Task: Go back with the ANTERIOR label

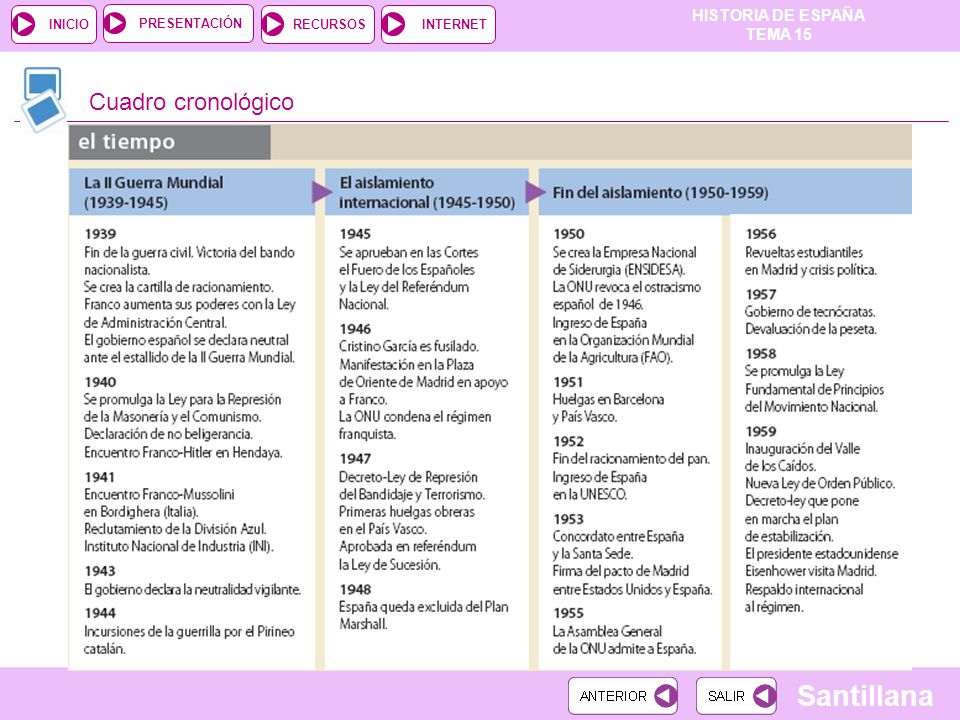Action: click(613, 696)
